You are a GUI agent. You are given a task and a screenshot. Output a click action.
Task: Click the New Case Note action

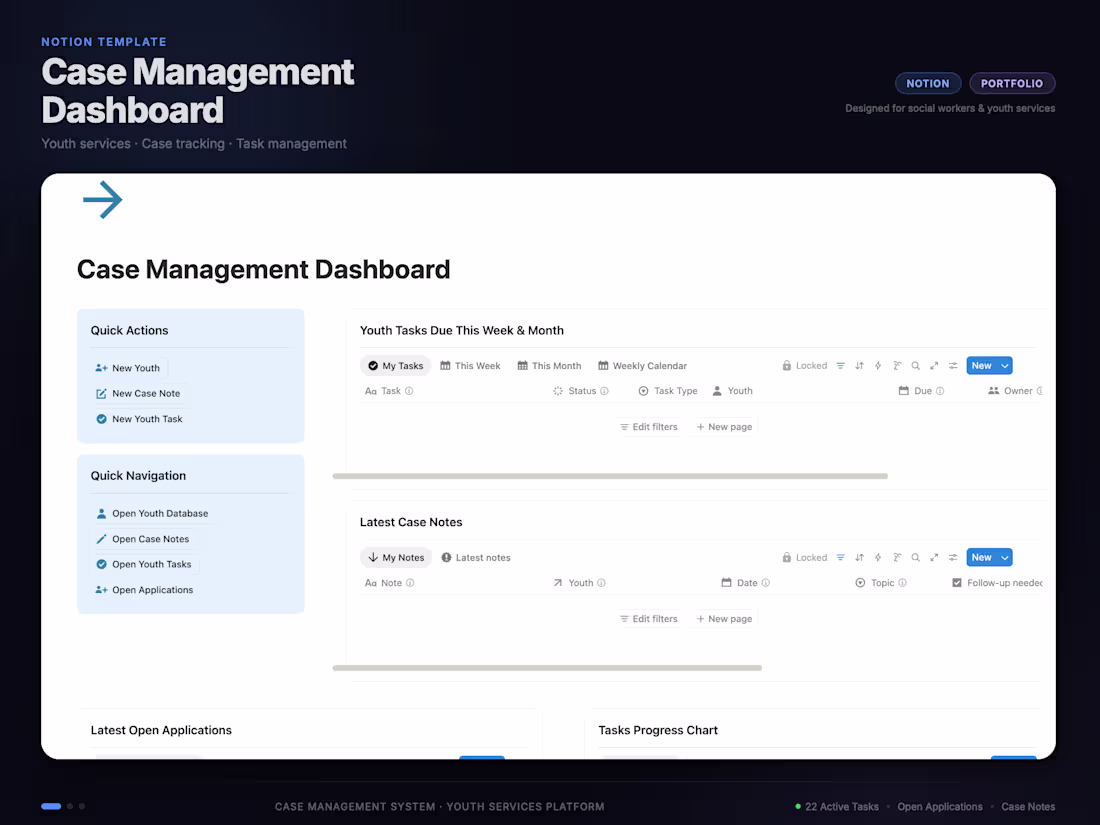138,394
